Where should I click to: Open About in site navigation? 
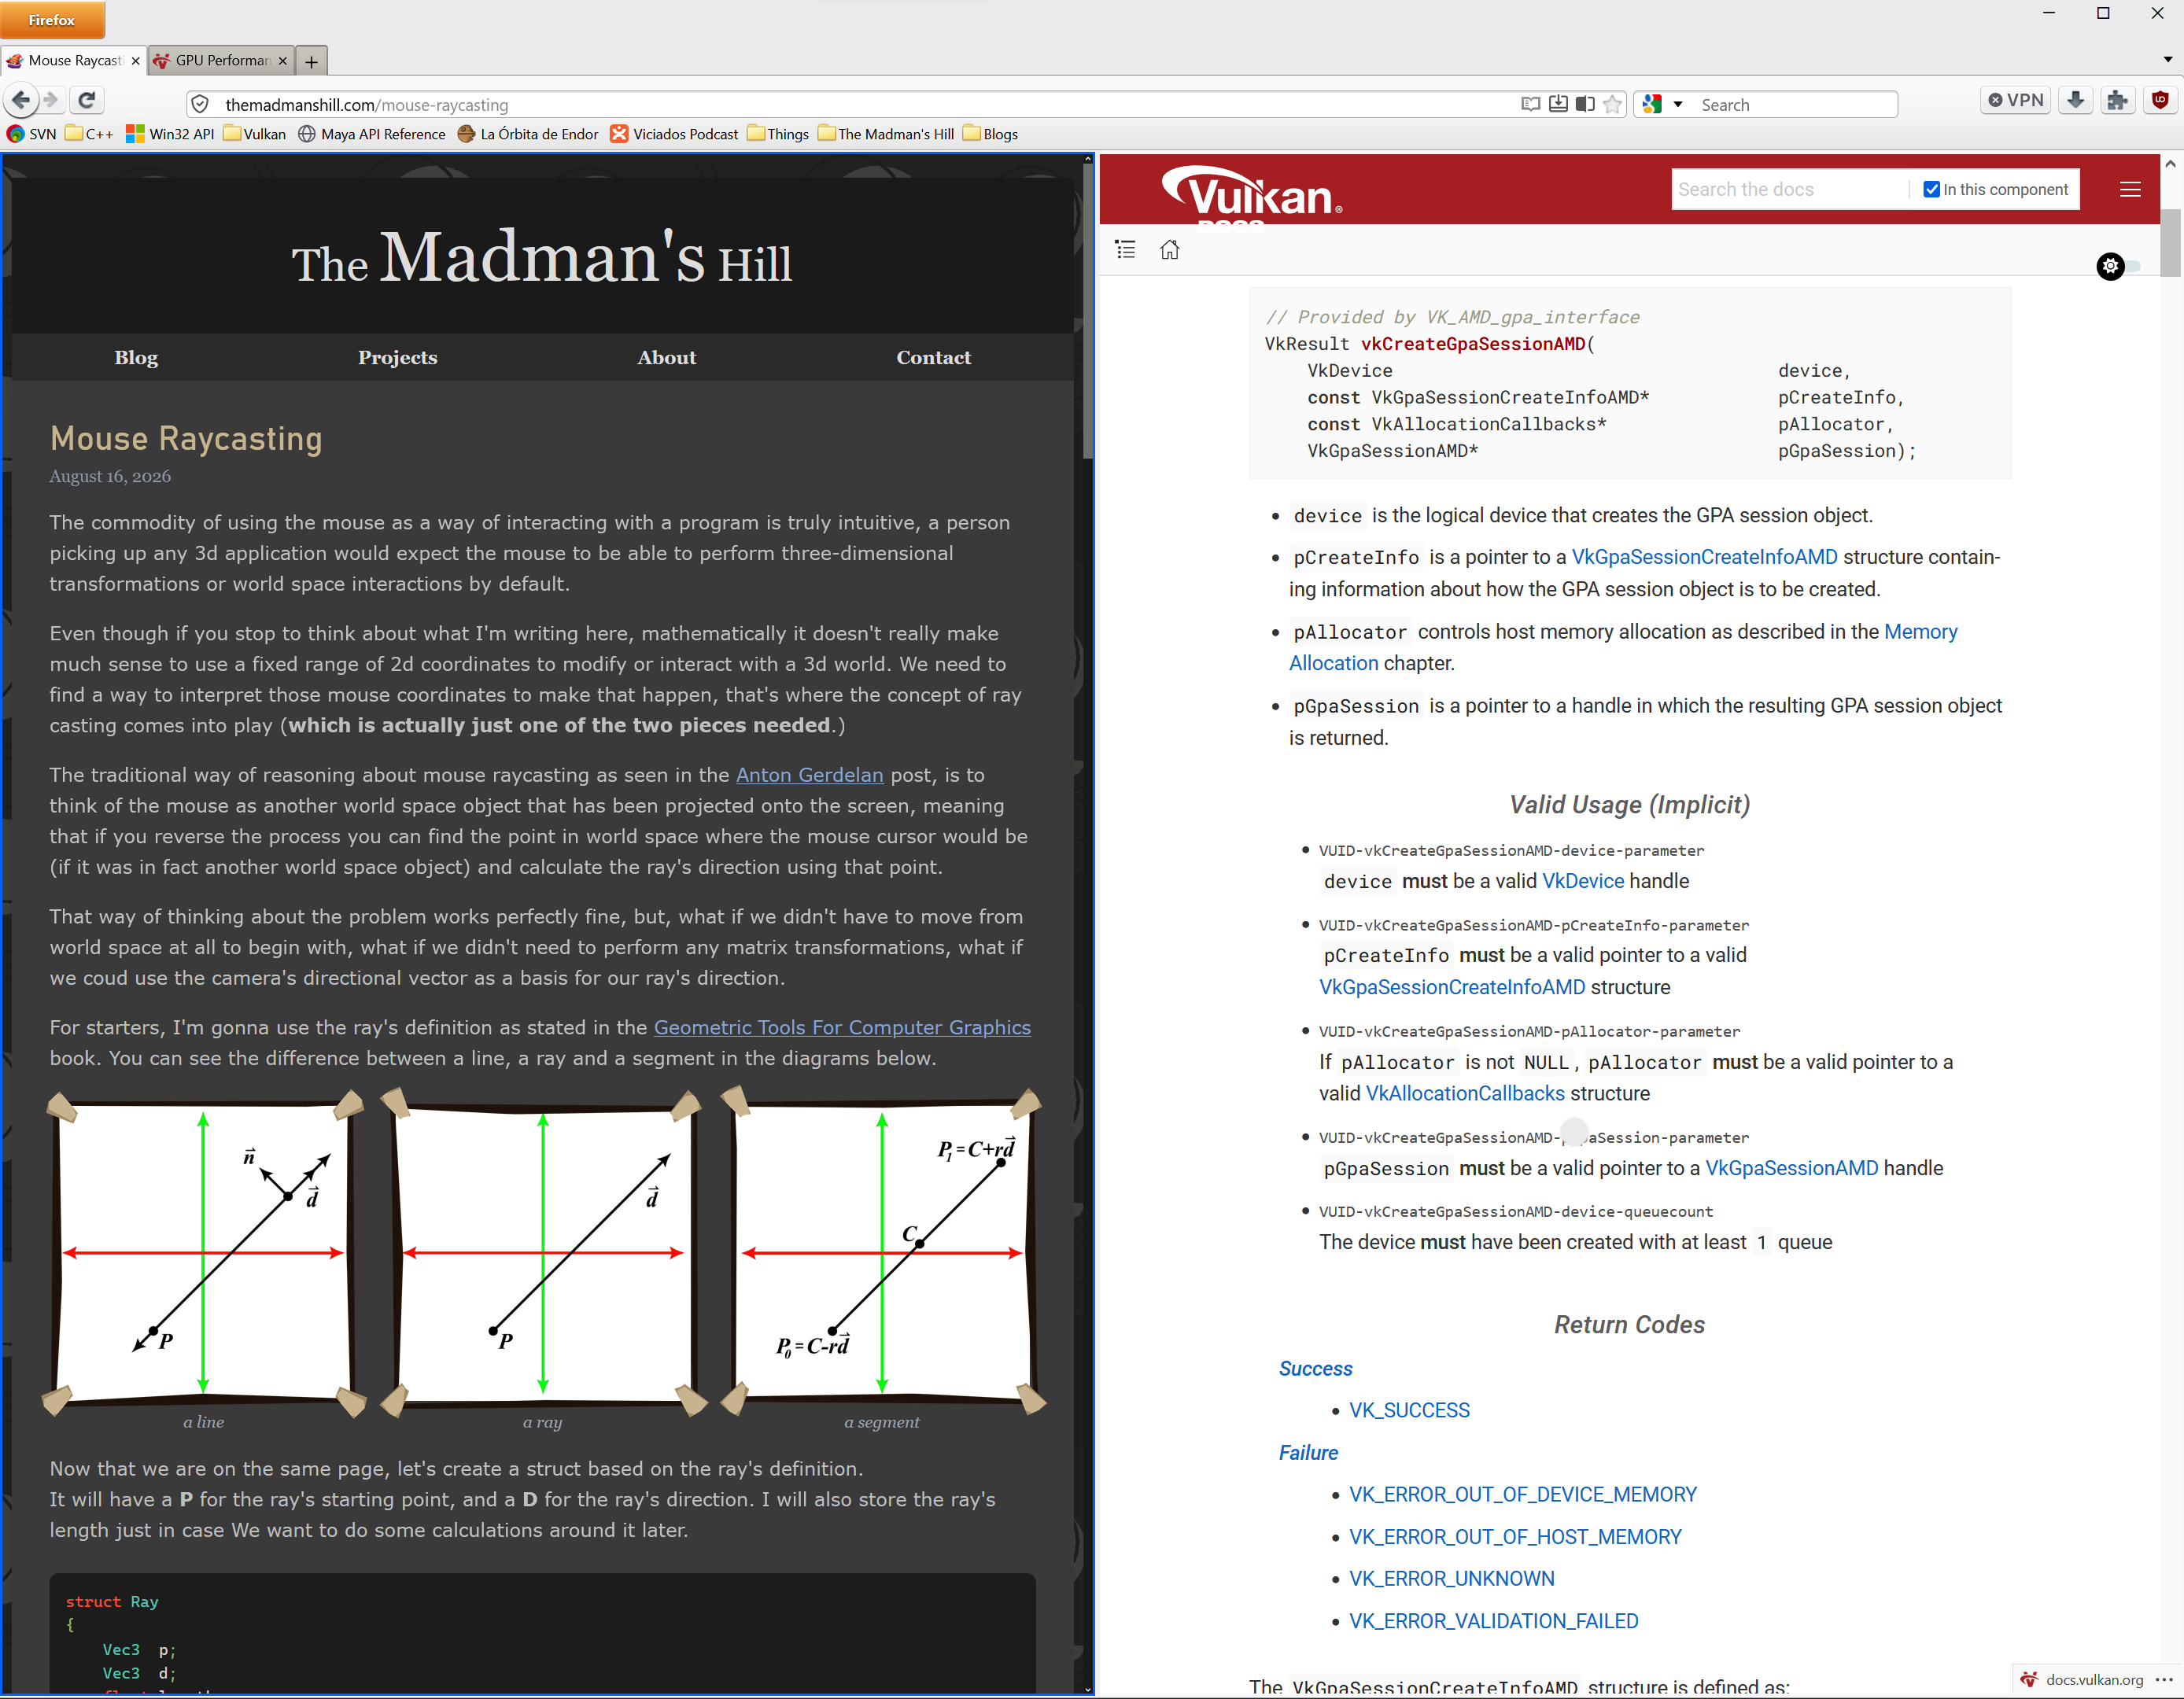pos(666,357)
